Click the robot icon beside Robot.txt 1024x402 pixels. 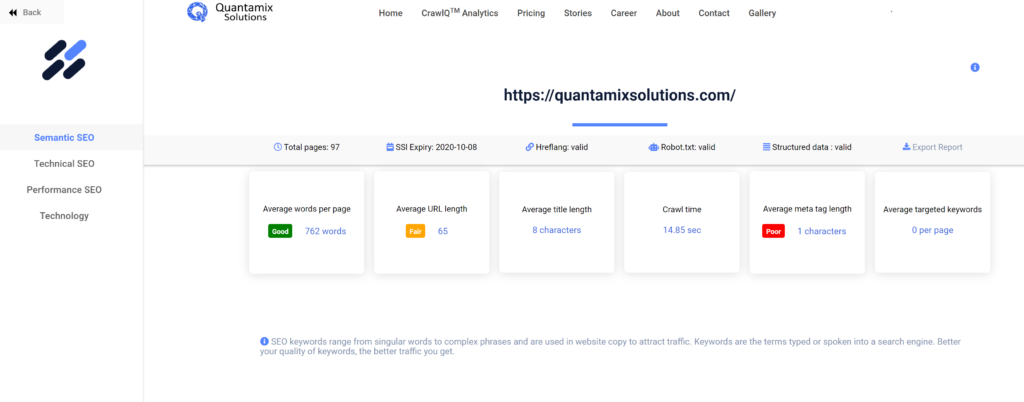[x=654, y=147]
